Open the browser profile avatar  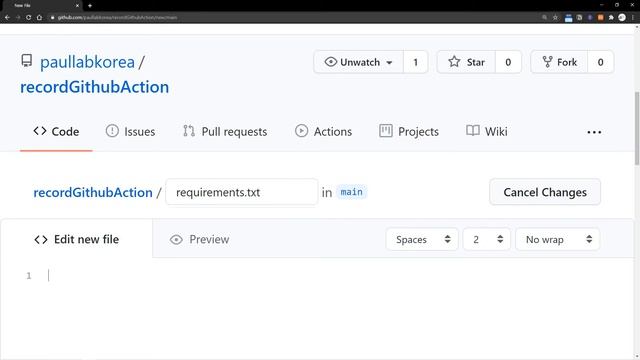click(622, 18)
